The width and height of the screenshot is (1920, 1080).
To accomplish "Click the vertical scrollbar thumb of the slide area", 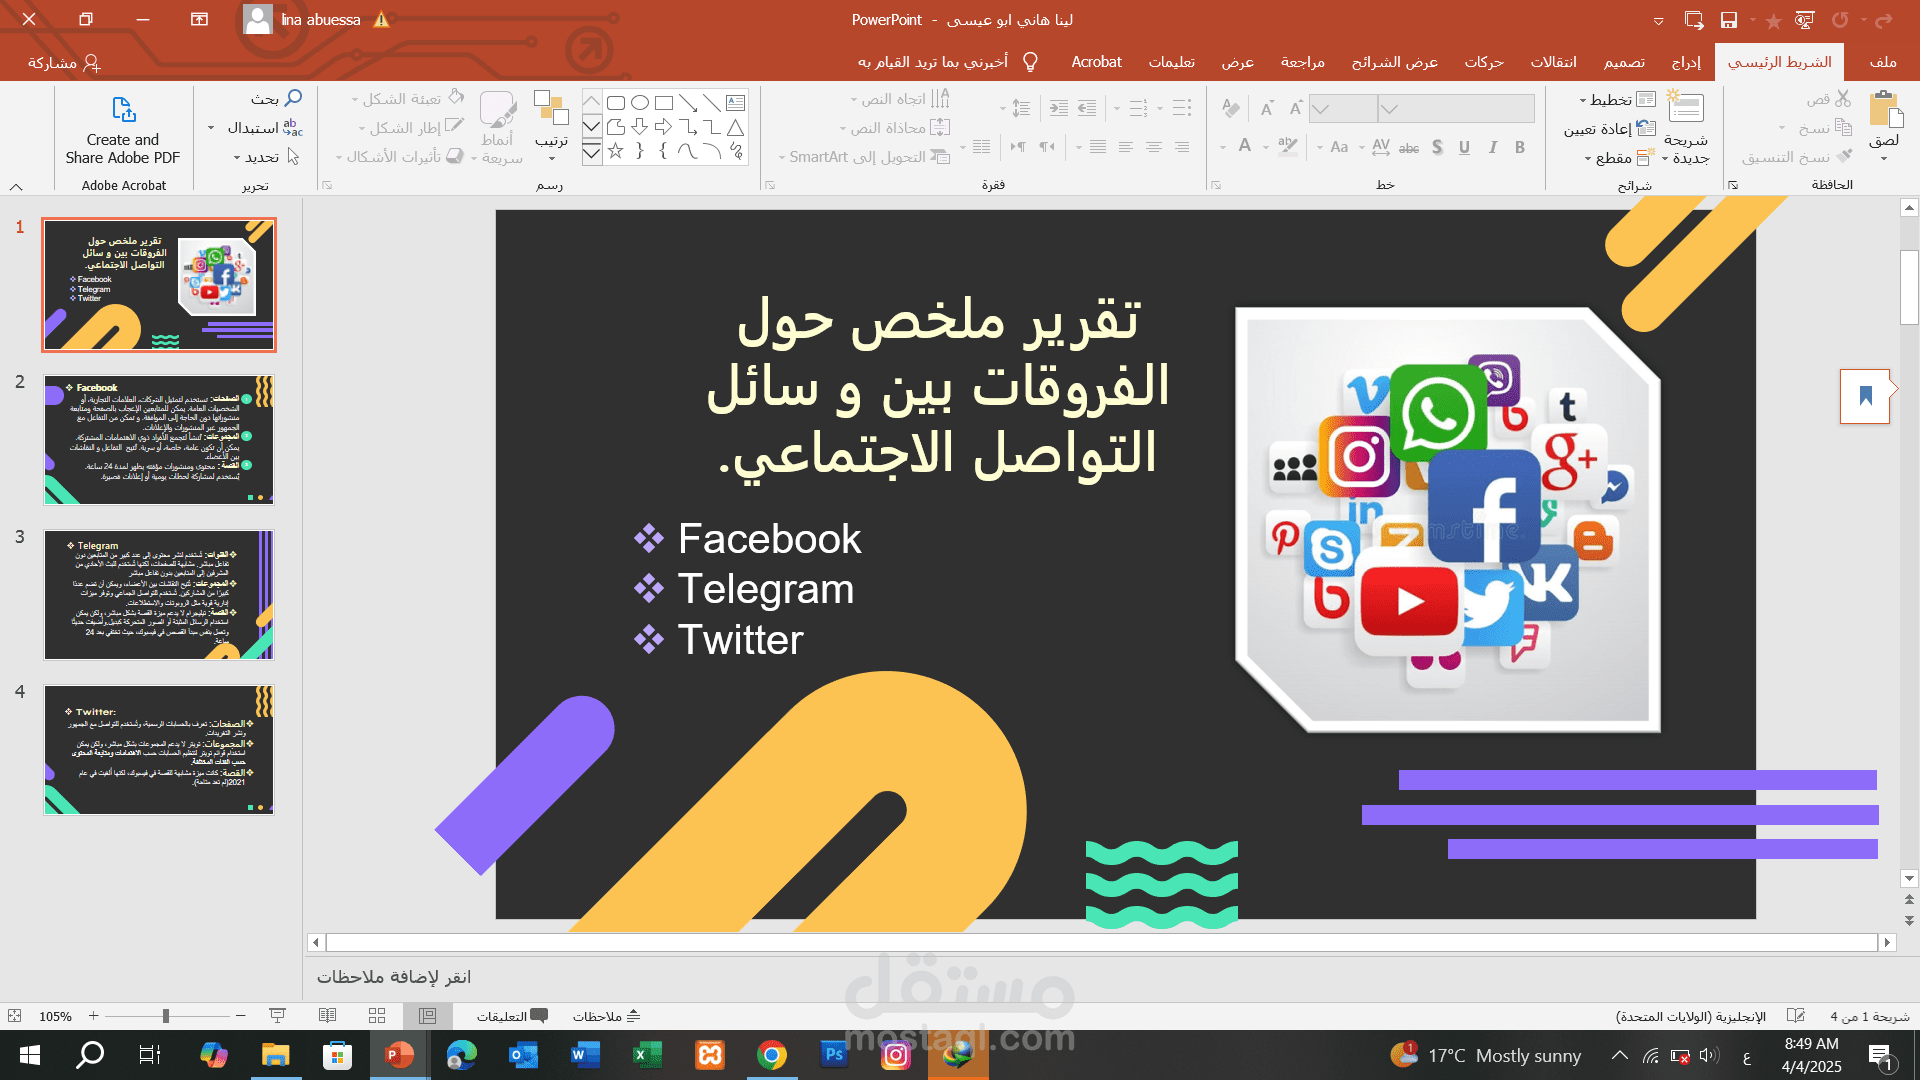I will pos(1909,287).
